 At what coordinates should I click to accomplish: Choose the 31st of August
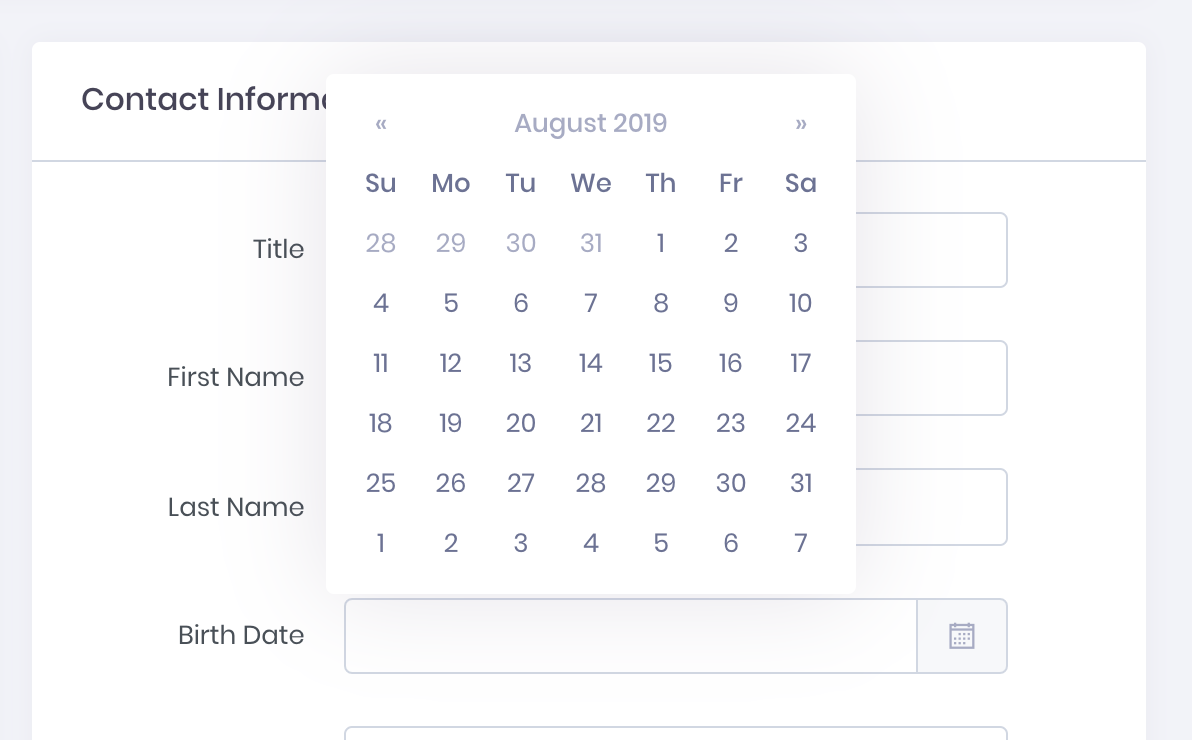[x=800, y=483]
